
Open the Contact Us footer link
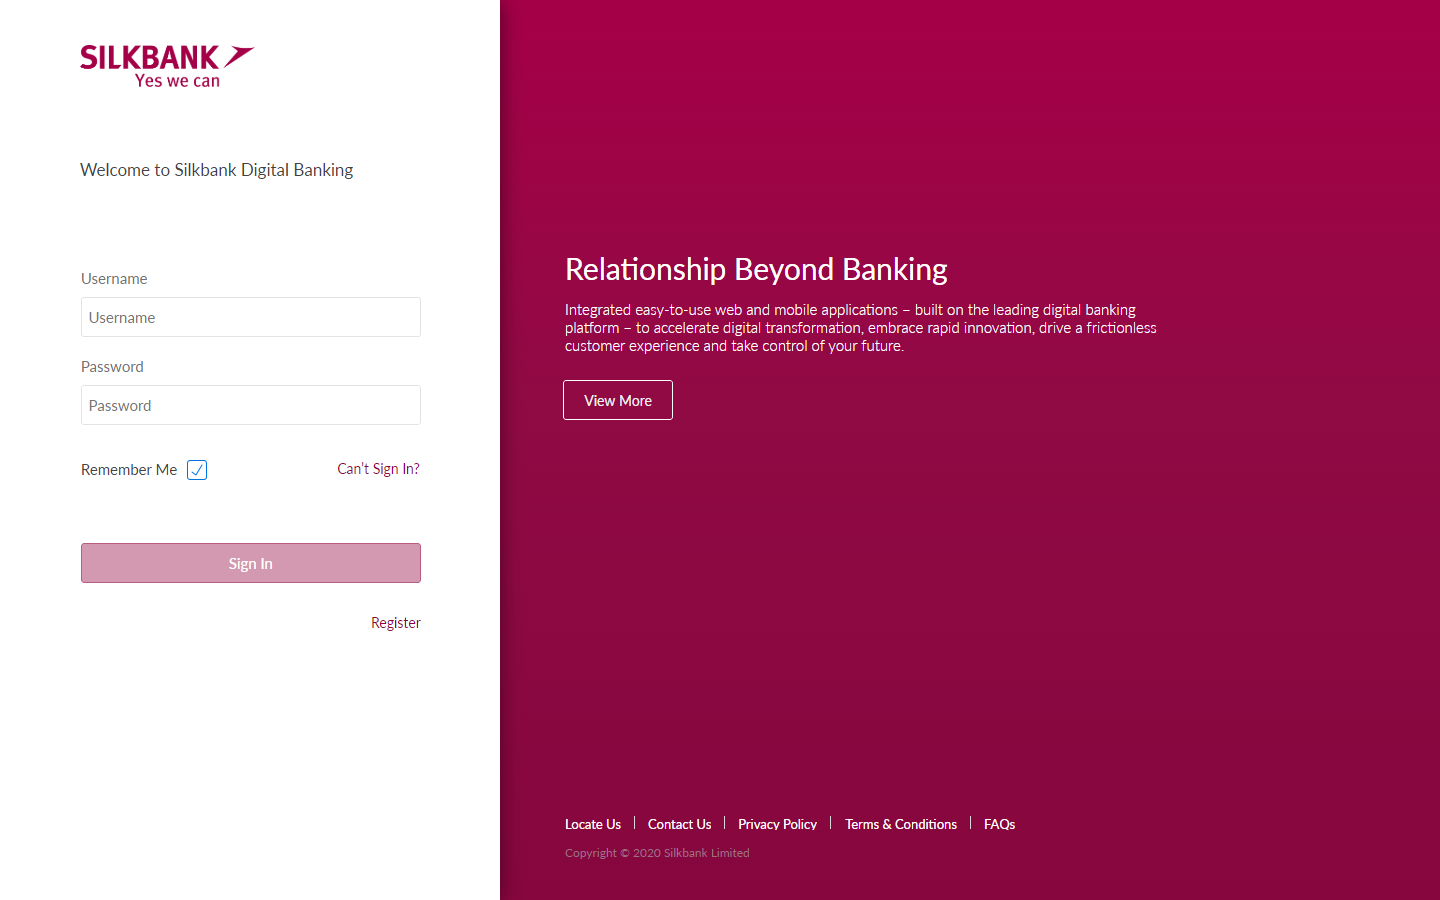tap(679, 824)
